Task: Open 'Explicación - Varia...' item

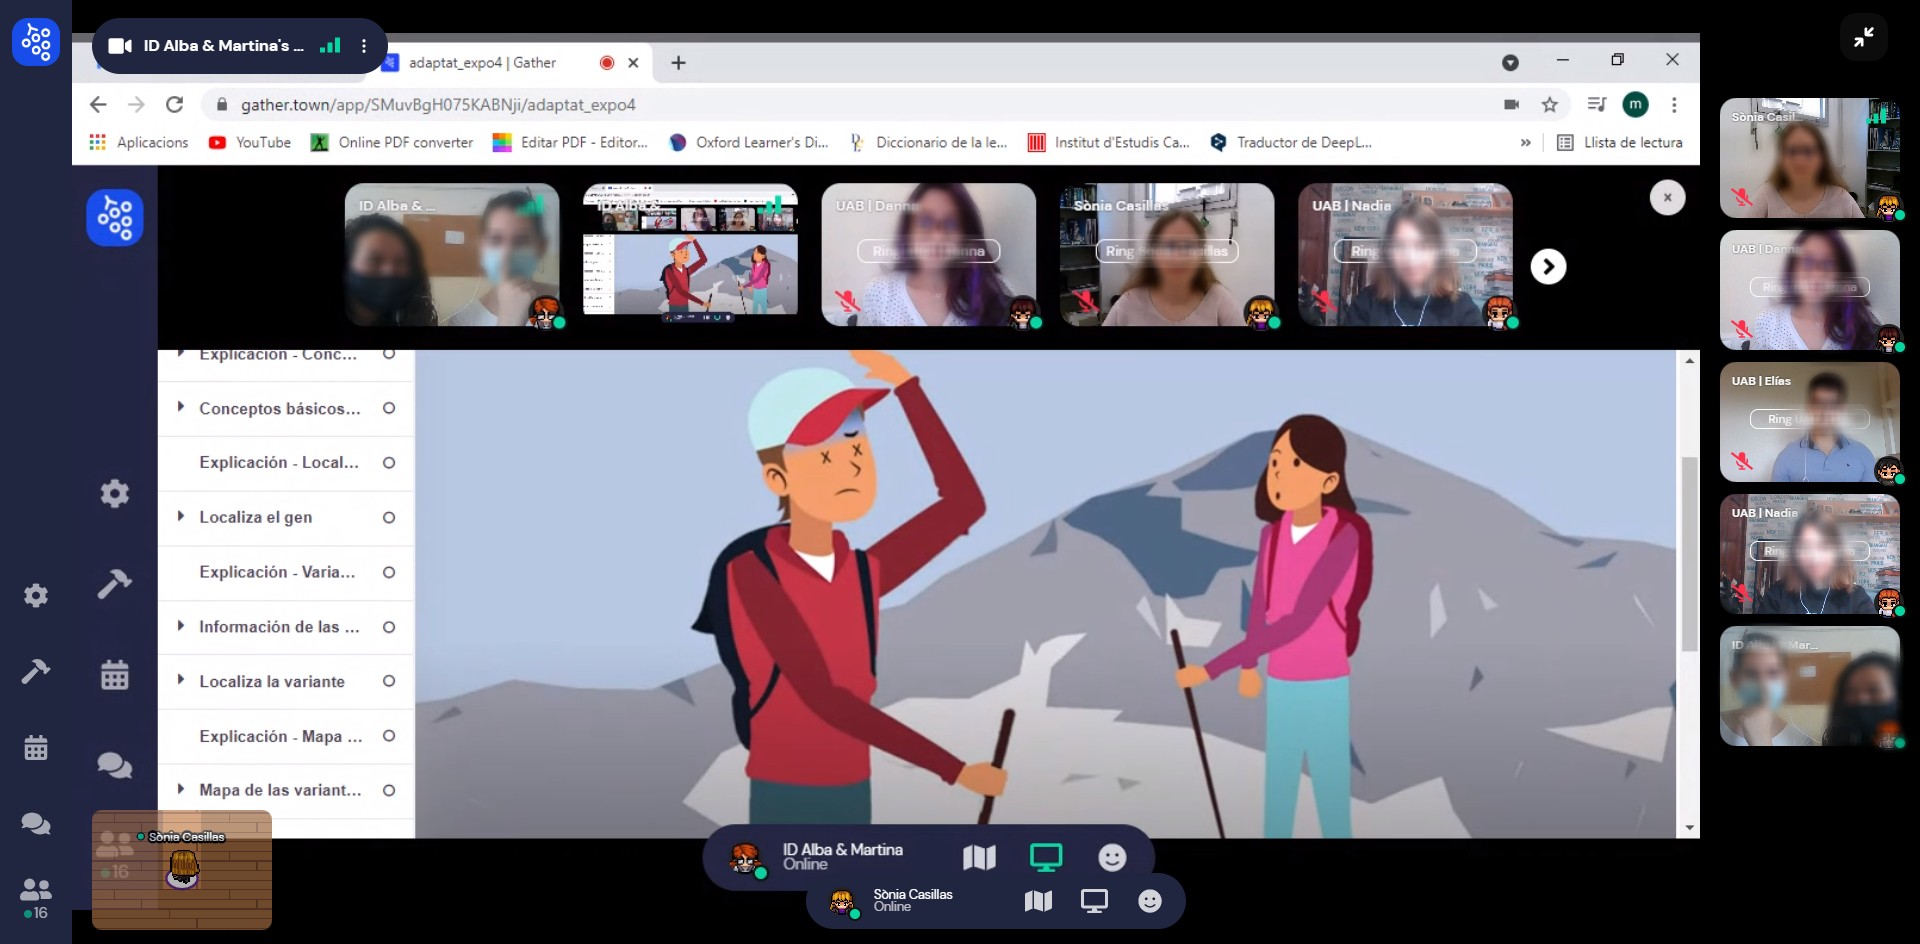Action: [277, 572]
